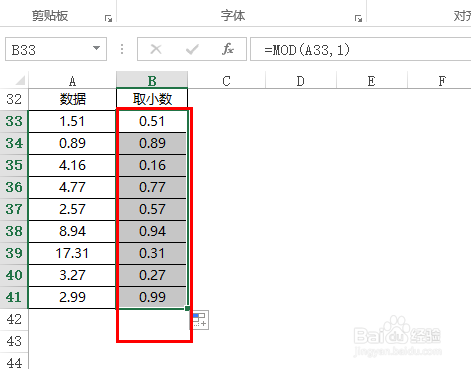Open the clipboard group dialog launcher
Image resolution: width=471 pixels, height=369 pixels.
108,18
